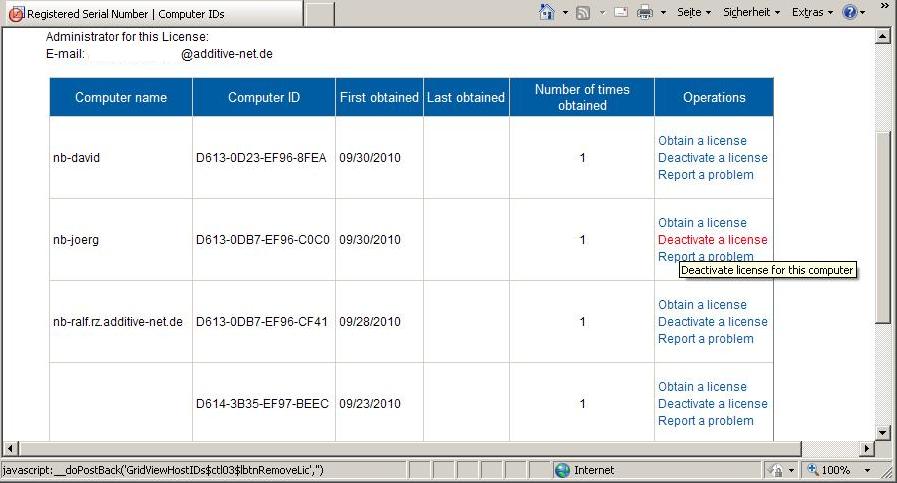Obtain a license for nb-joerg
Screen dimensions: 897x483
[x=702, y=223]
